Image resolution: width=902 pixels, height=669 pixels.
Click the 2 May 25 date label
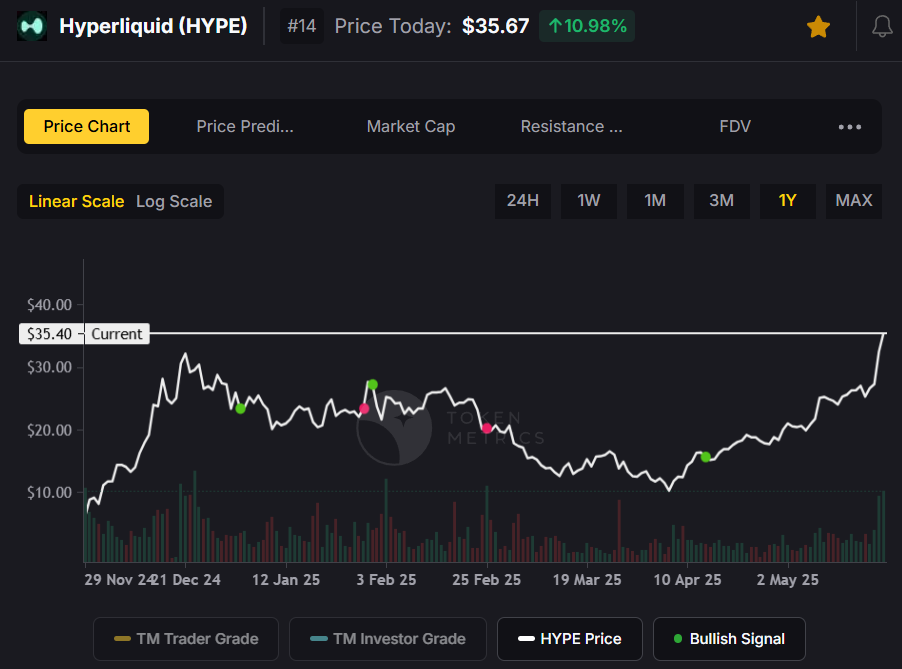point(788,579)
